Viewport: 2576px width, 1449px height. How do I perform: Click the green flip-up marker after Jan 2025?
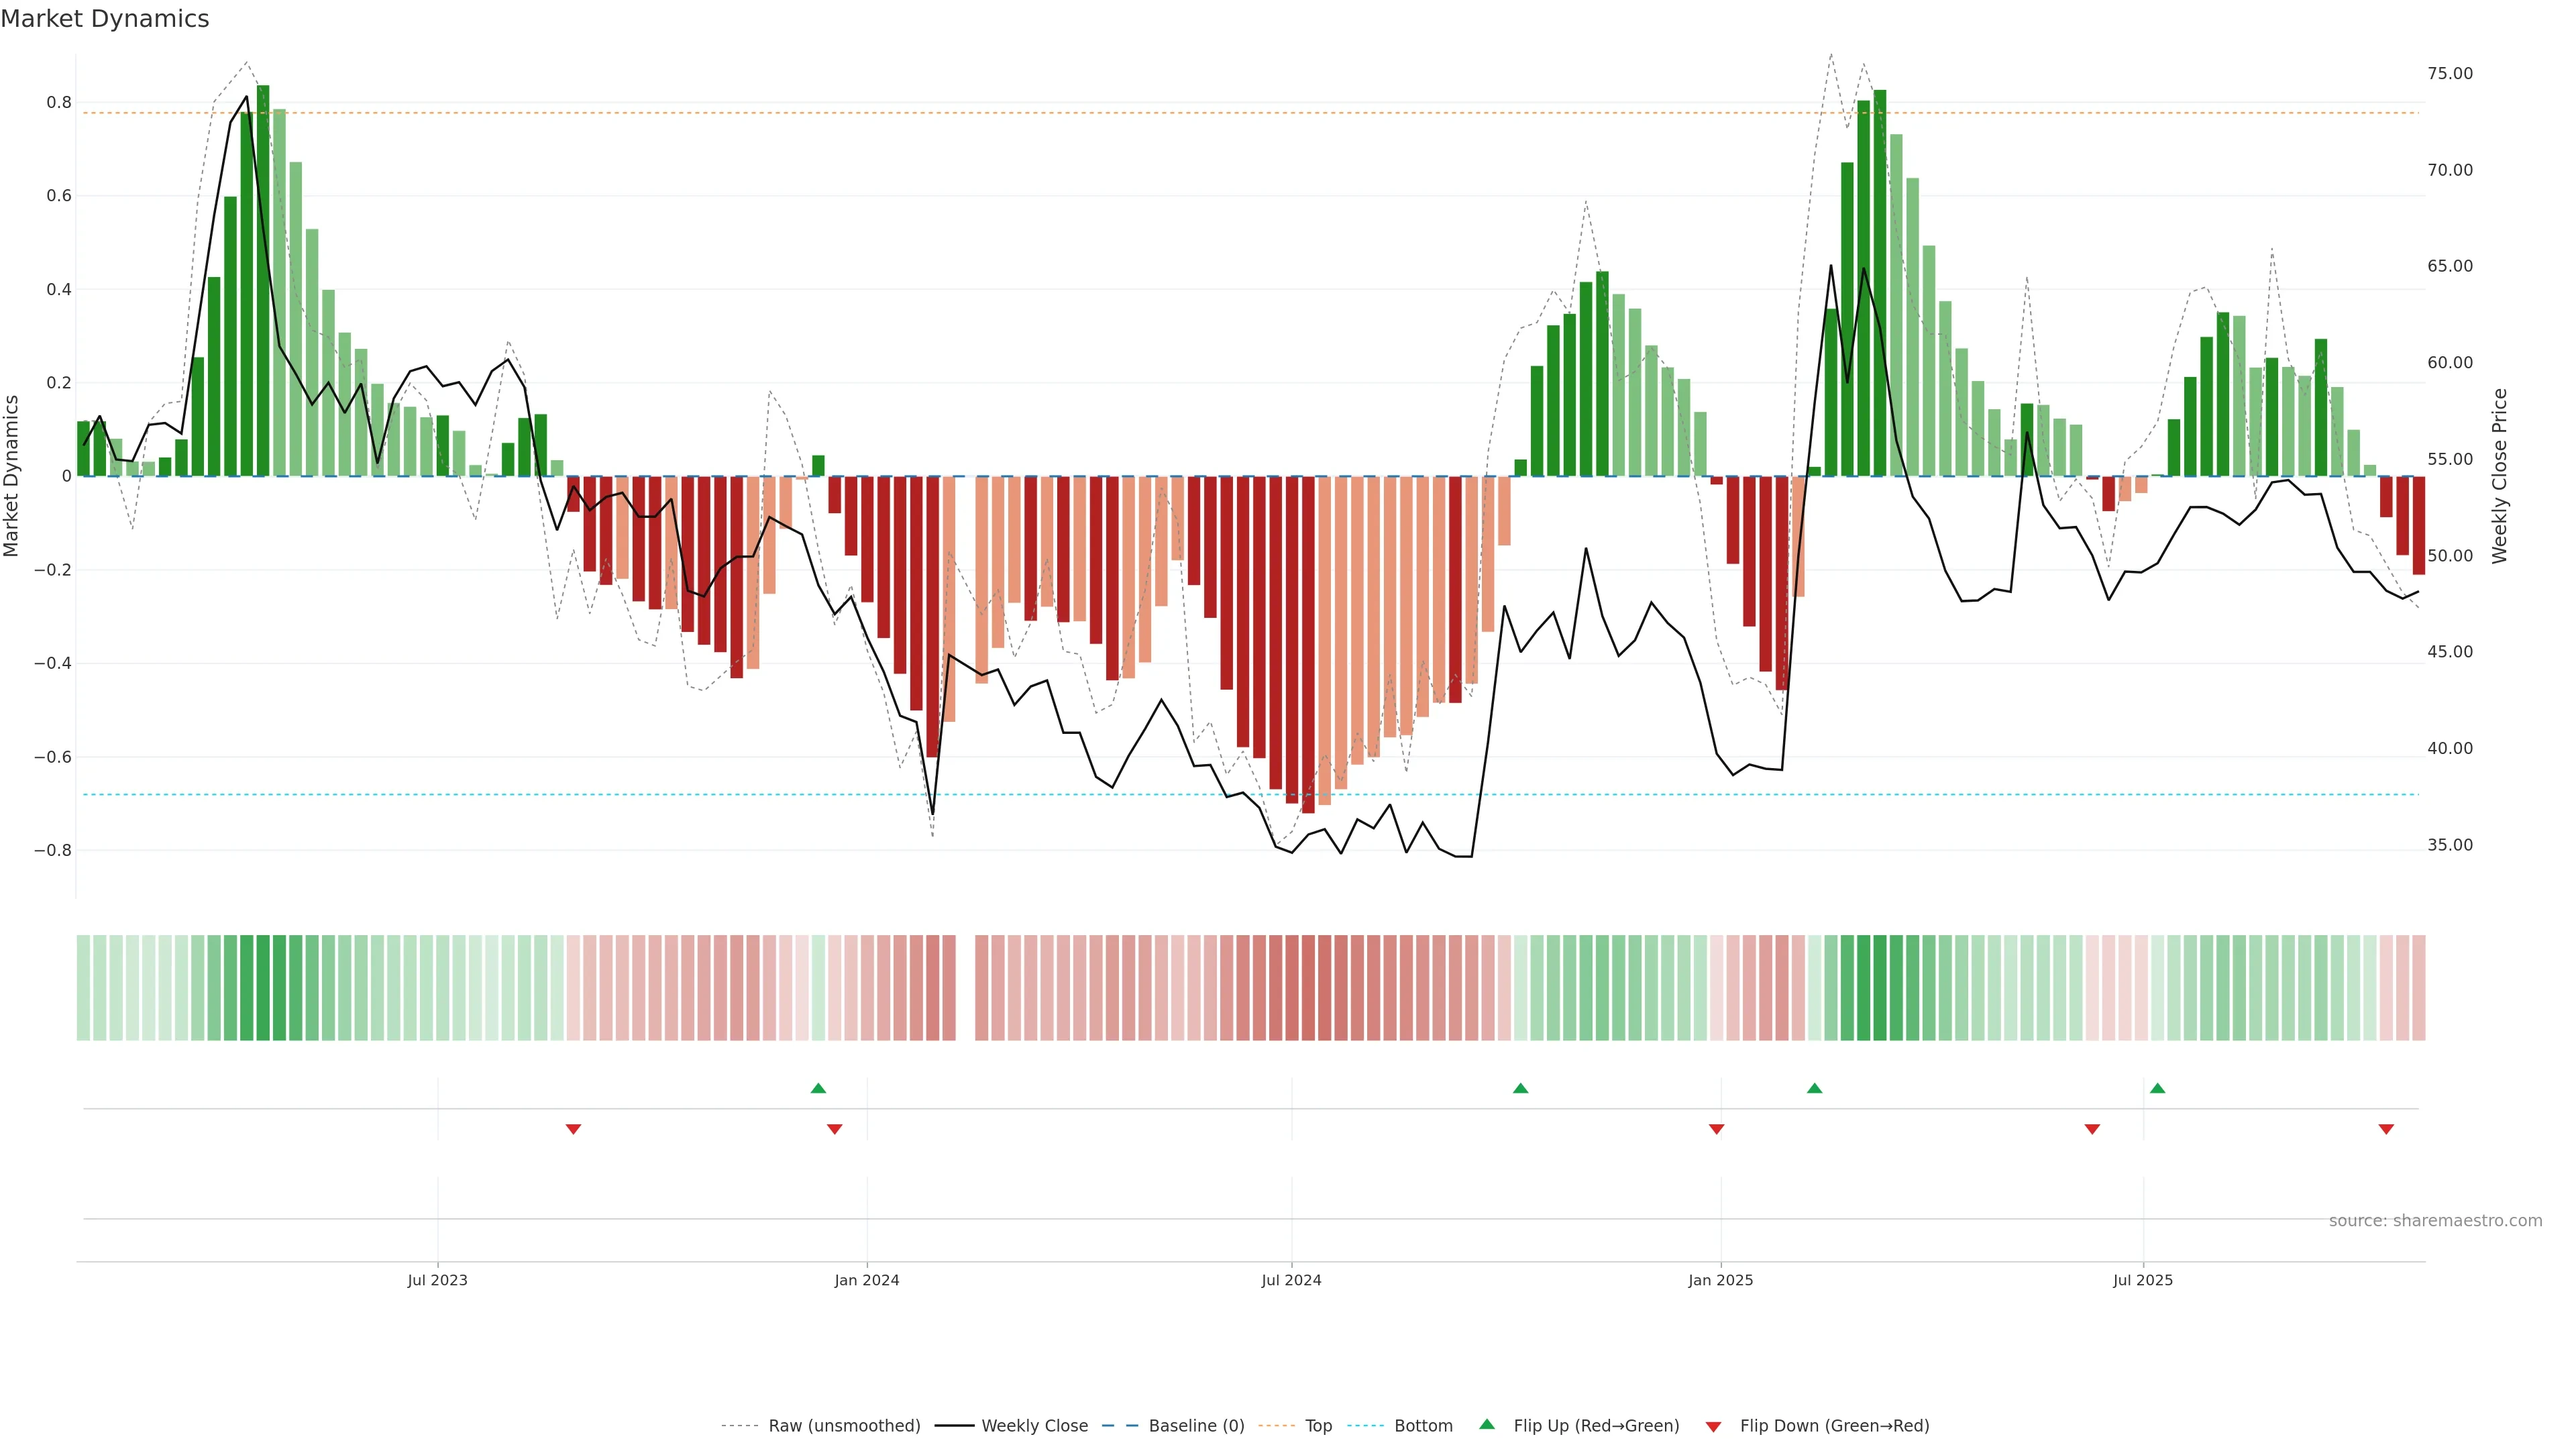1814,1088
